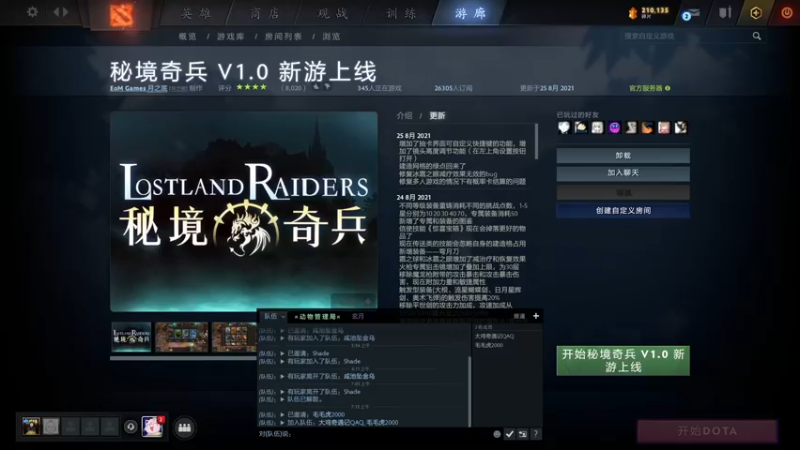Open the mail notifications icon

point(691,14)
